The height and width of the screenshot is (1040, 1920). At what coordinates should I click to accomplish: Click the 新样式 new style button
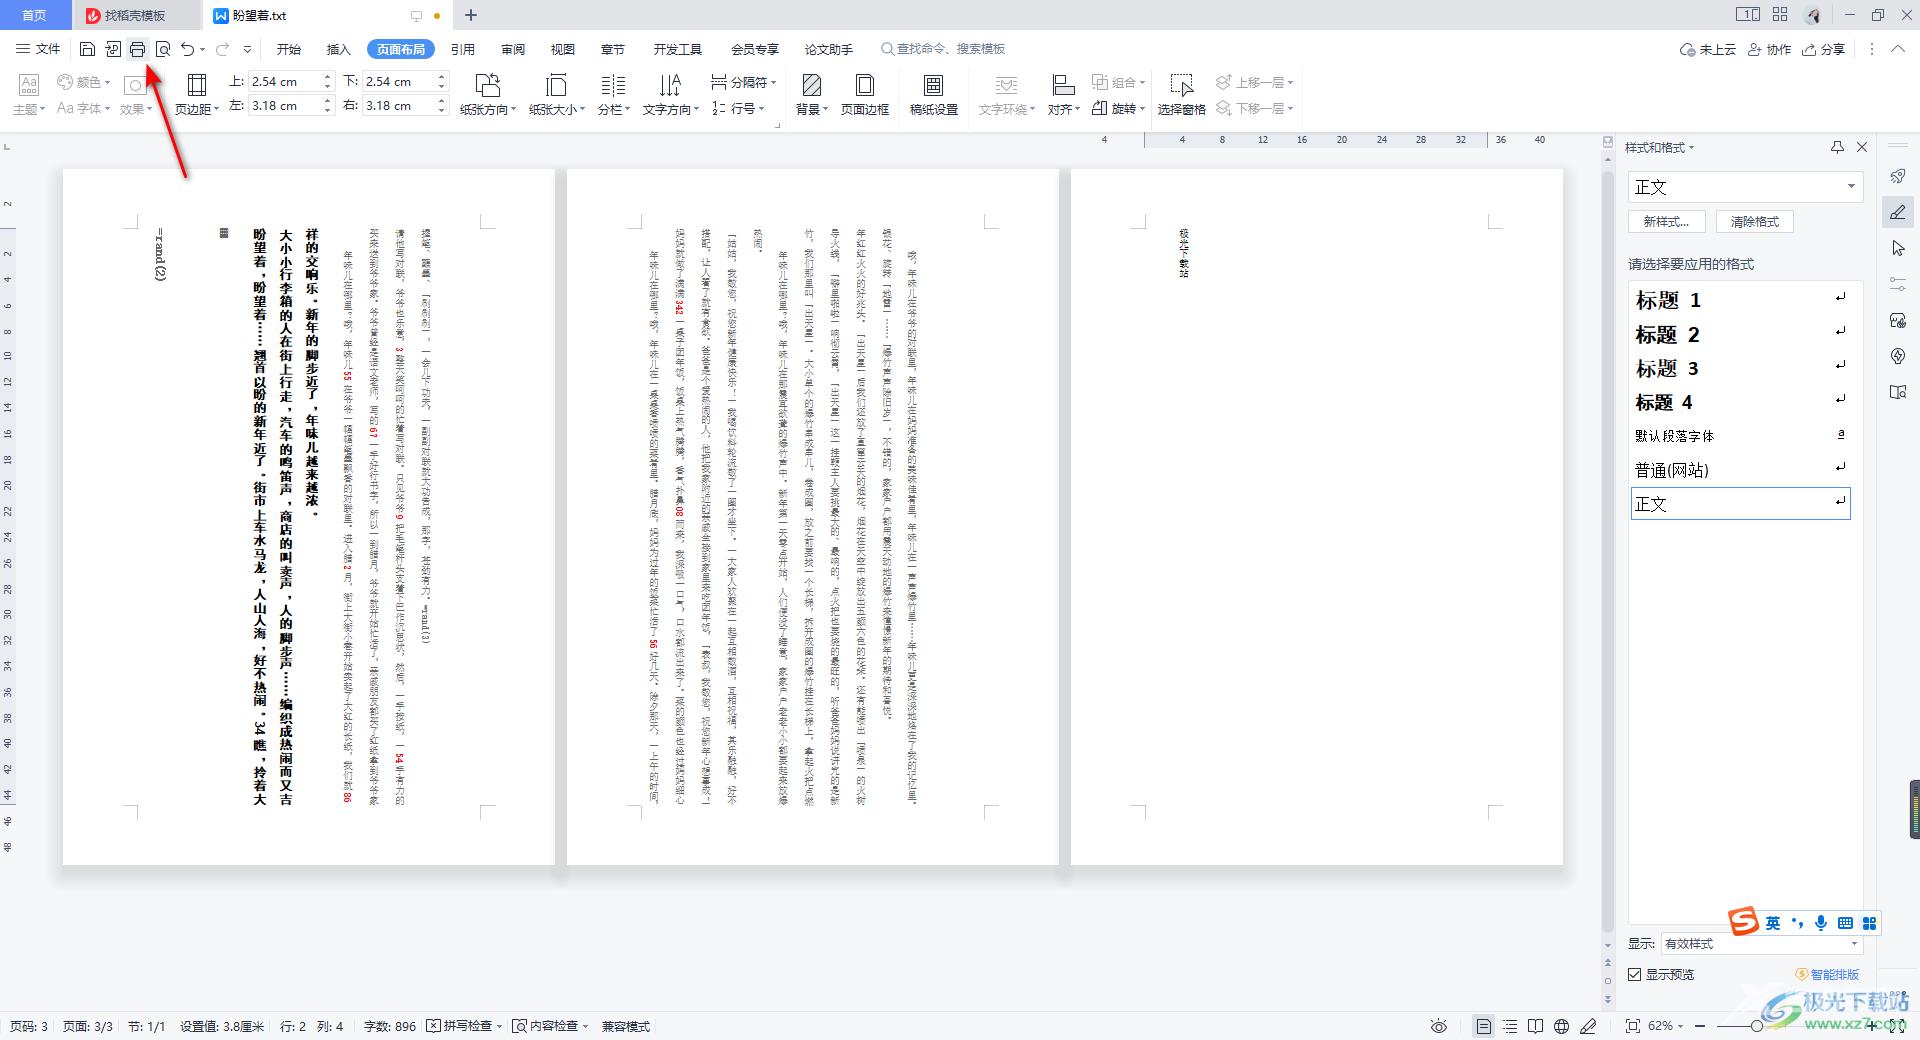(x=1666, y=222)
